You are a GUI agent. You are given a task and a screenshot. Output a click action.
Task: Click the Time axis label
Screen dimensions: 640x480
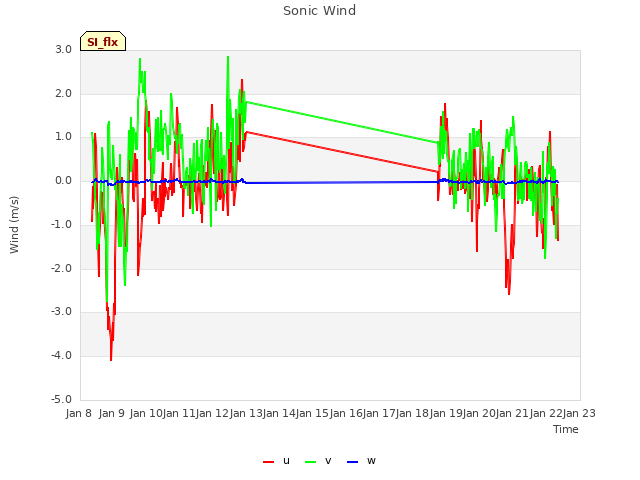566,429
